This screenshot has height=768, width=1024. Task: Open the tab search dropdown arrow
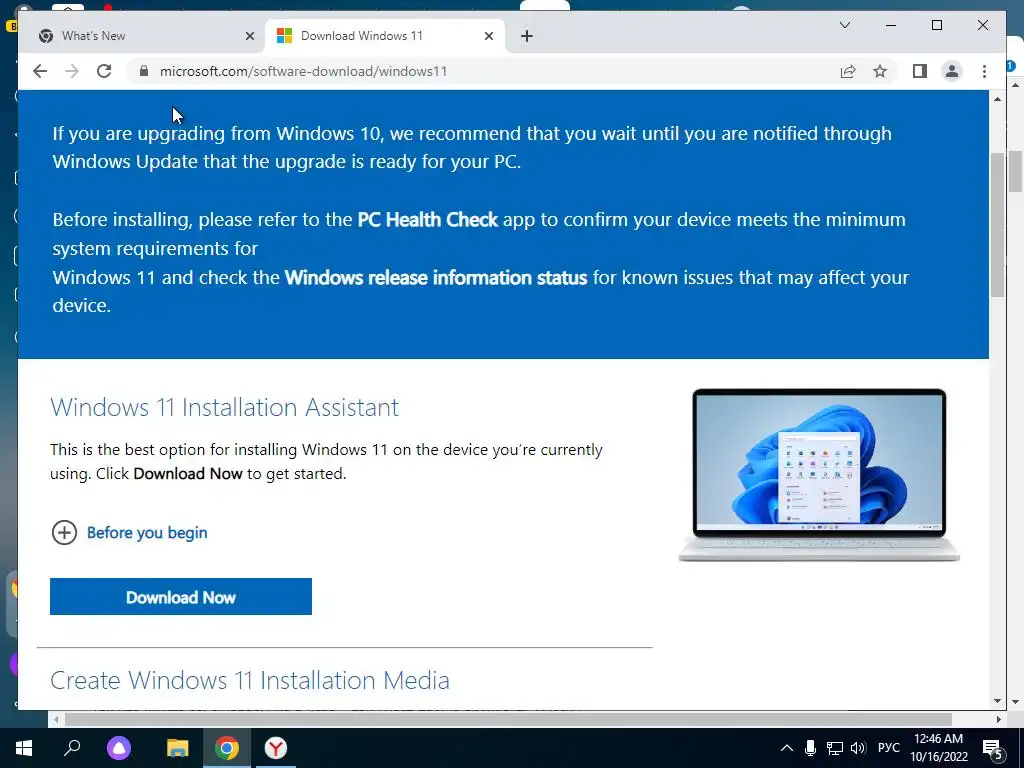[x=844, y=25]
